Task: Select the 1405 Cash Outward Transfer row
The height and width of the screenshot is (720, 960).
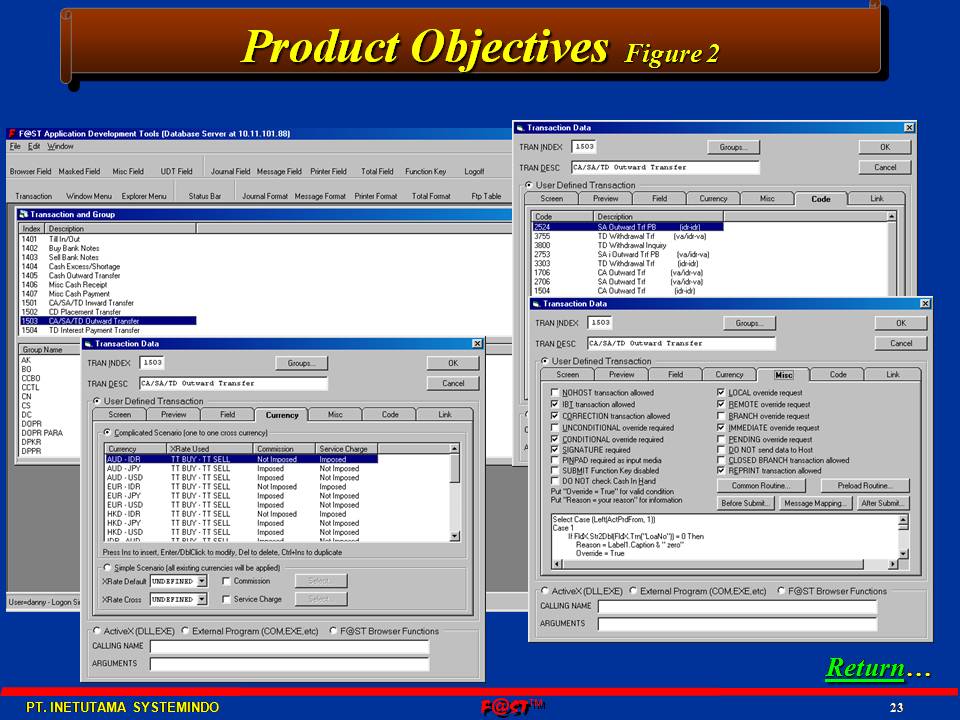Action: point(80,276)
